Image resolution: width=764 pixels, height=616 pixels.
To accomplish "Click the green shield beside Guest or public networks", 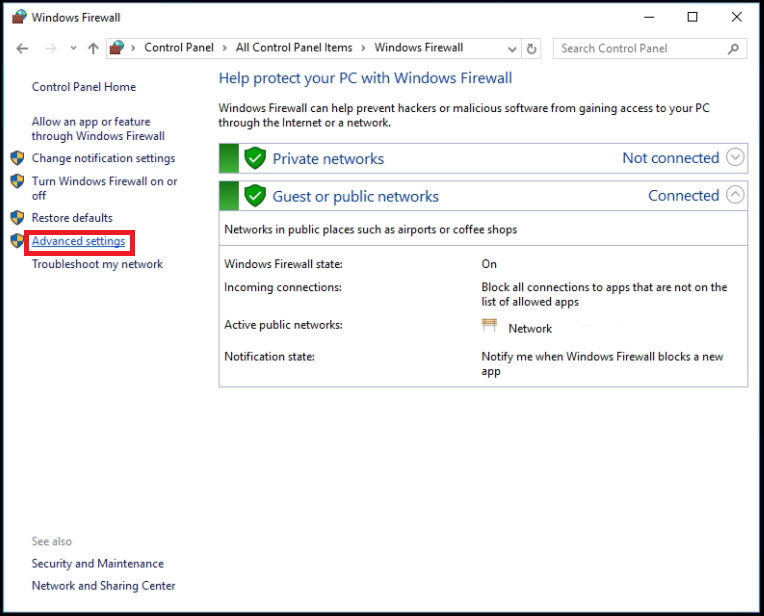I will tap(255, 196).
